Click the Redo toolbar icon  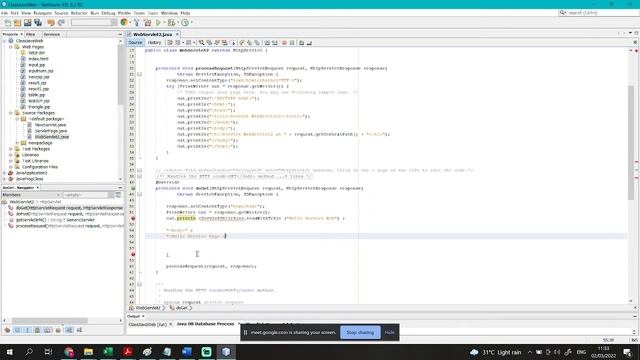(61, 23)
